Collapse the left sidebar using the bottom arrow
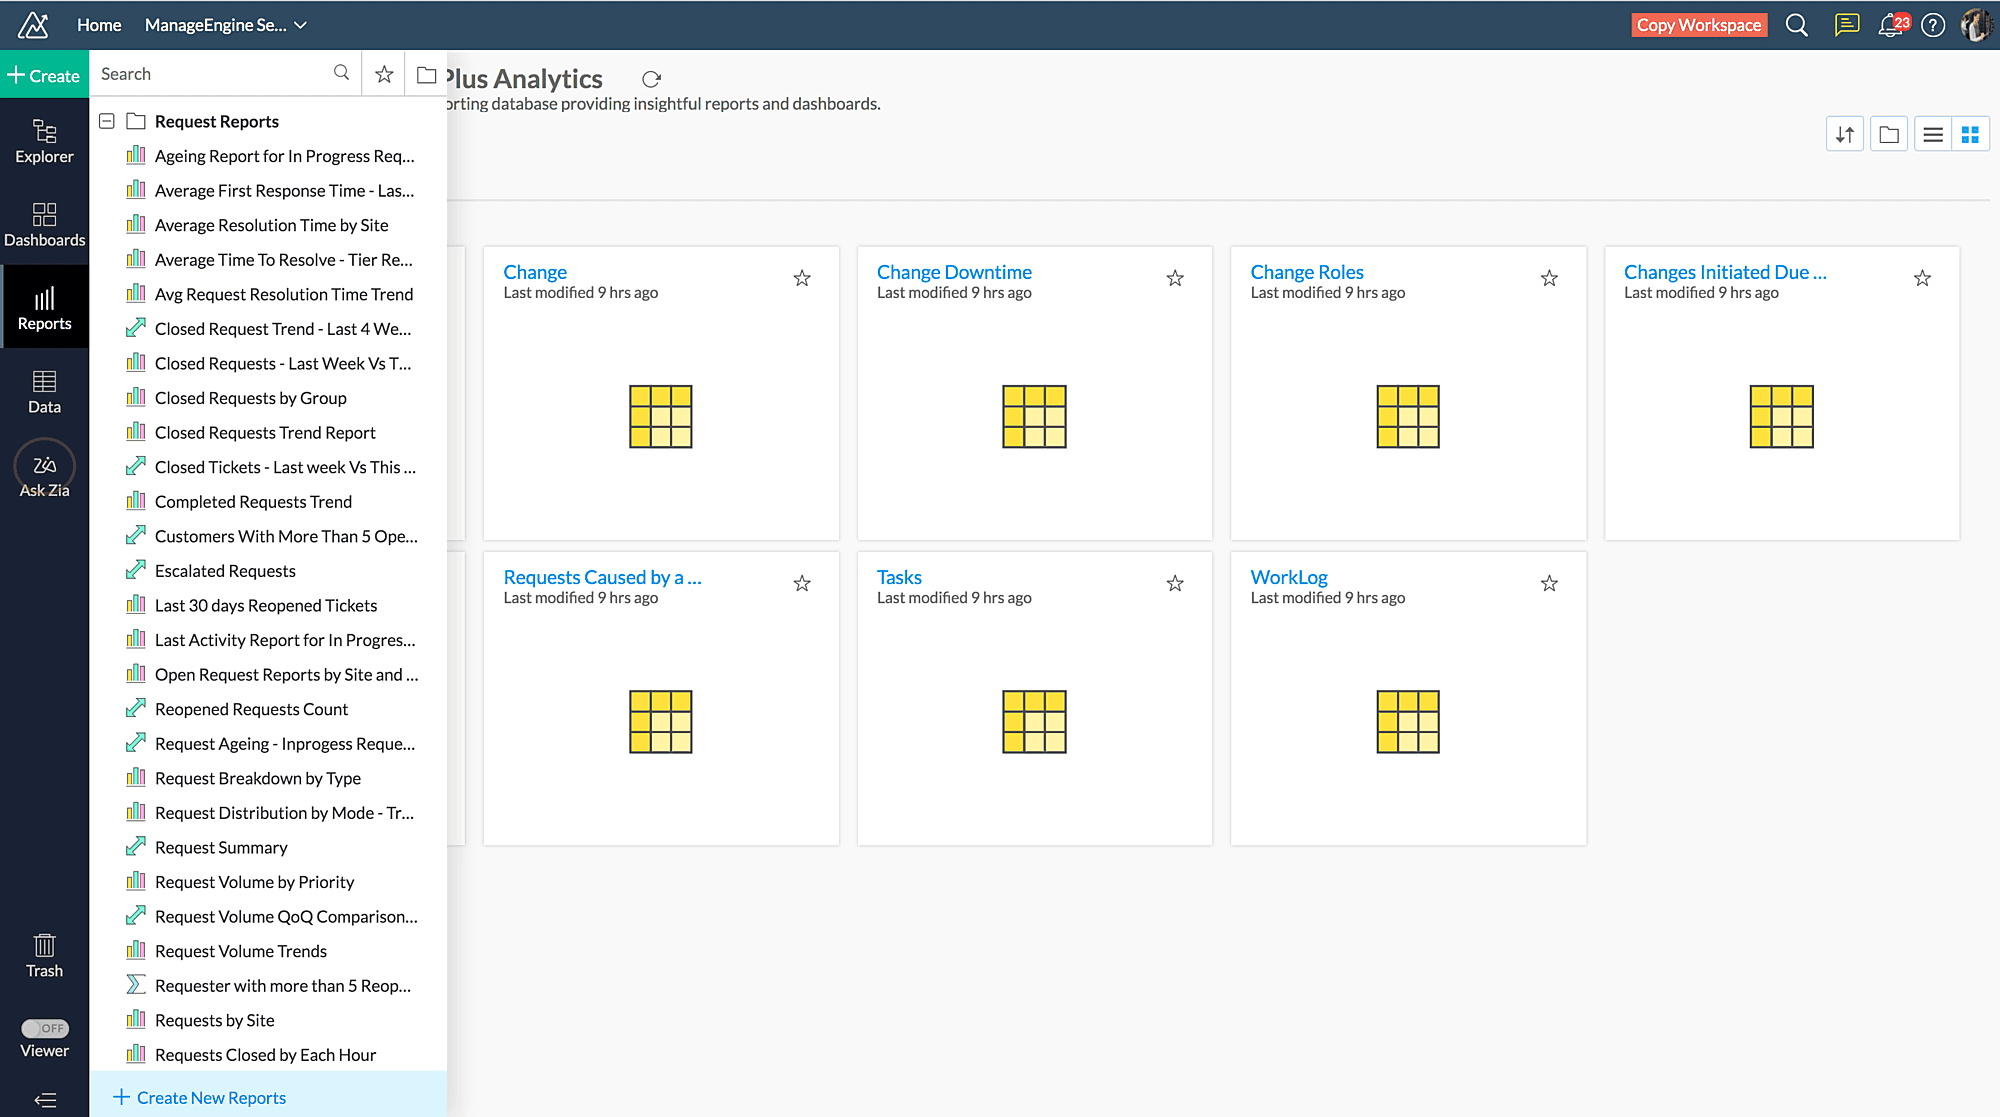Screen dimensions: 2000x1117 coord(44,1100)
